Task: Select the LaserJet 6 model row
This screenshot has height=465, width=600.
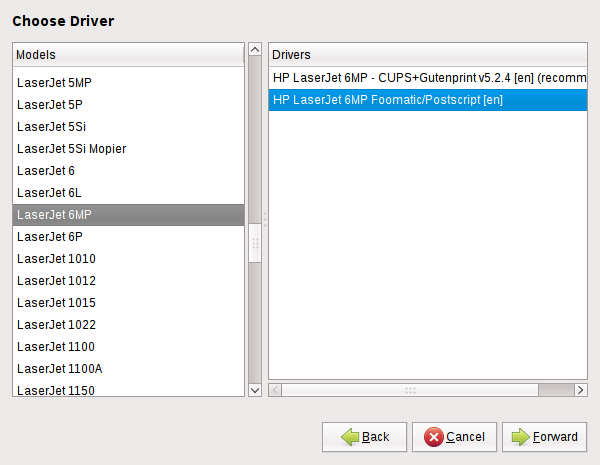Action: 129,171
